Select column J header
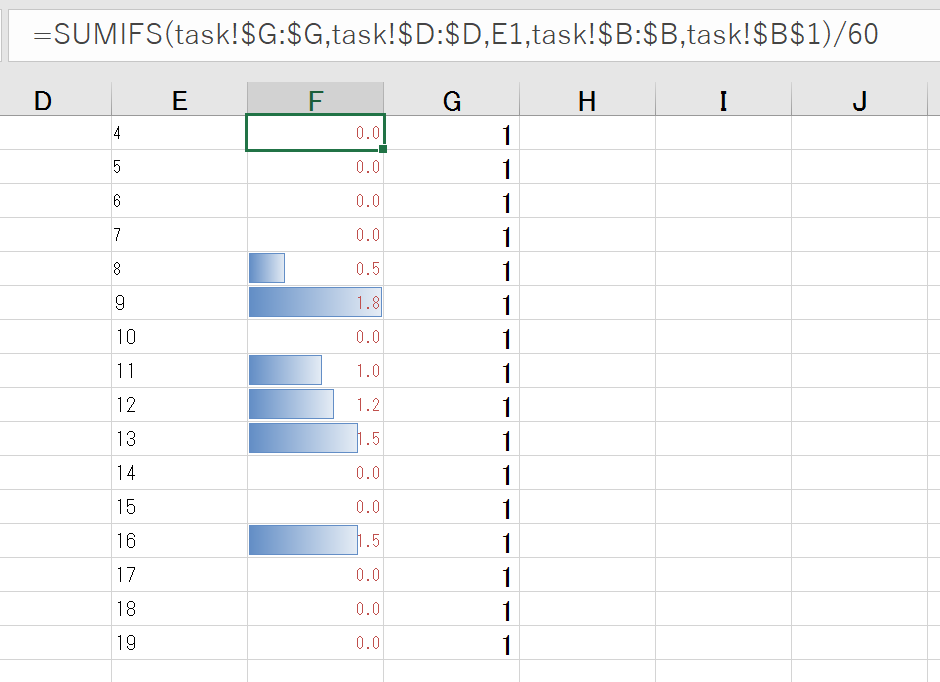The height and width of the screenshot is (682, 940). [860, 99]
